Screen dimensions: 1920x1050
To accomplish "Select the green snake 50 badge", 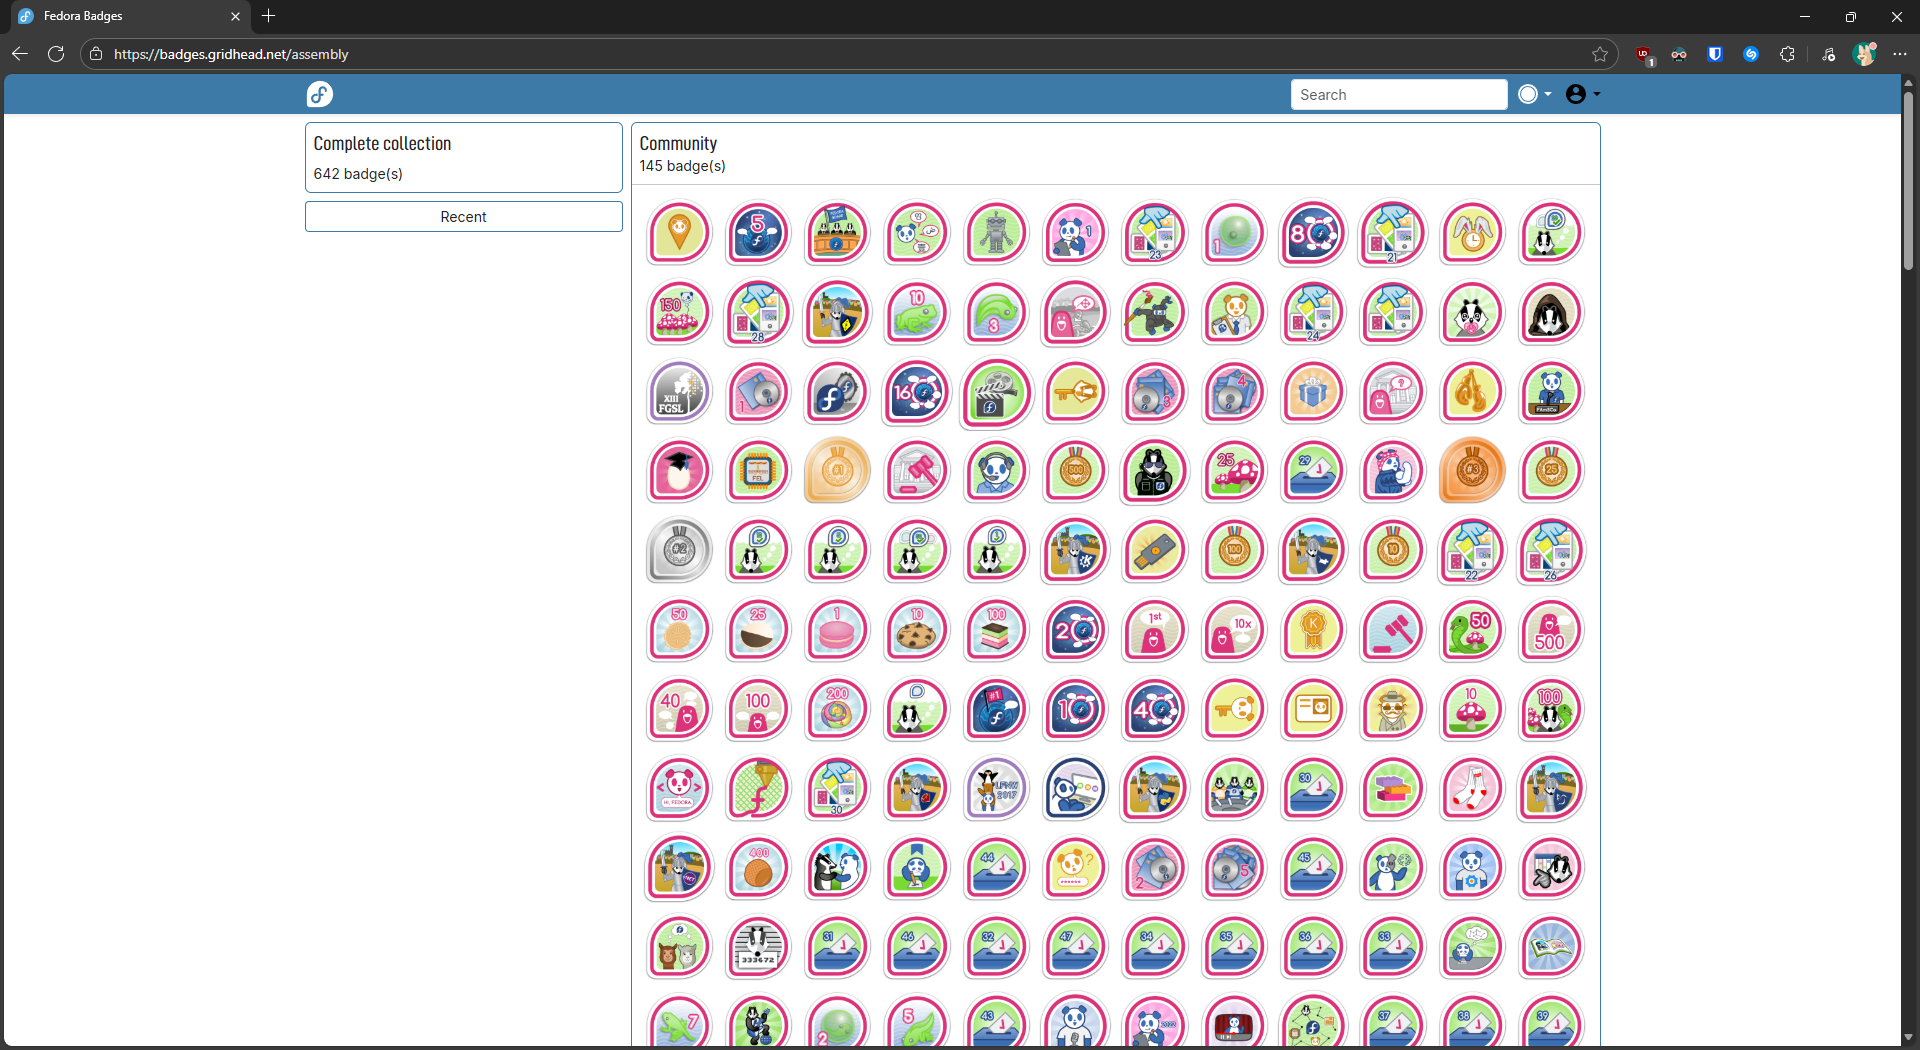I will 1471,631.
